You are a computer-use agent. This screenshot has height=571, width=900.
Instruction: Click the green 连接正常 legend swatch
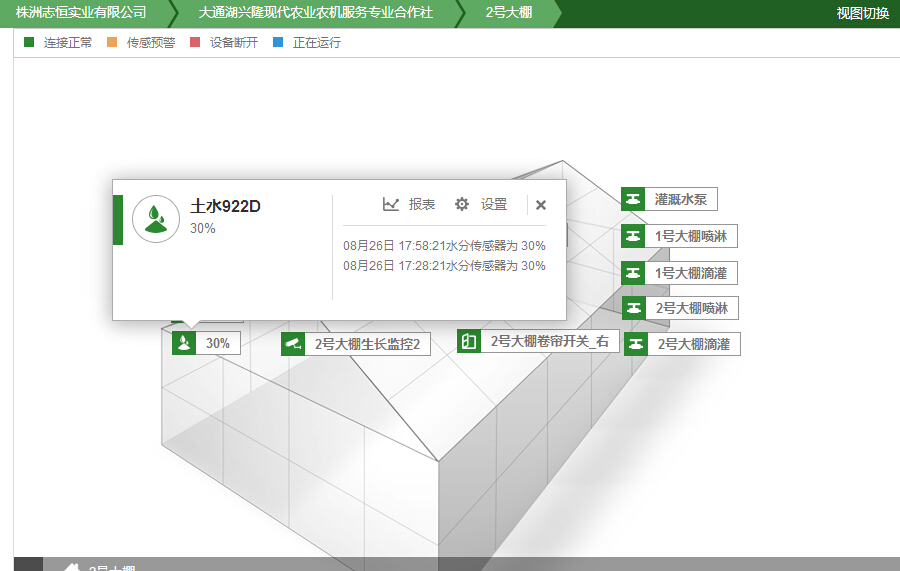[28, 43]
